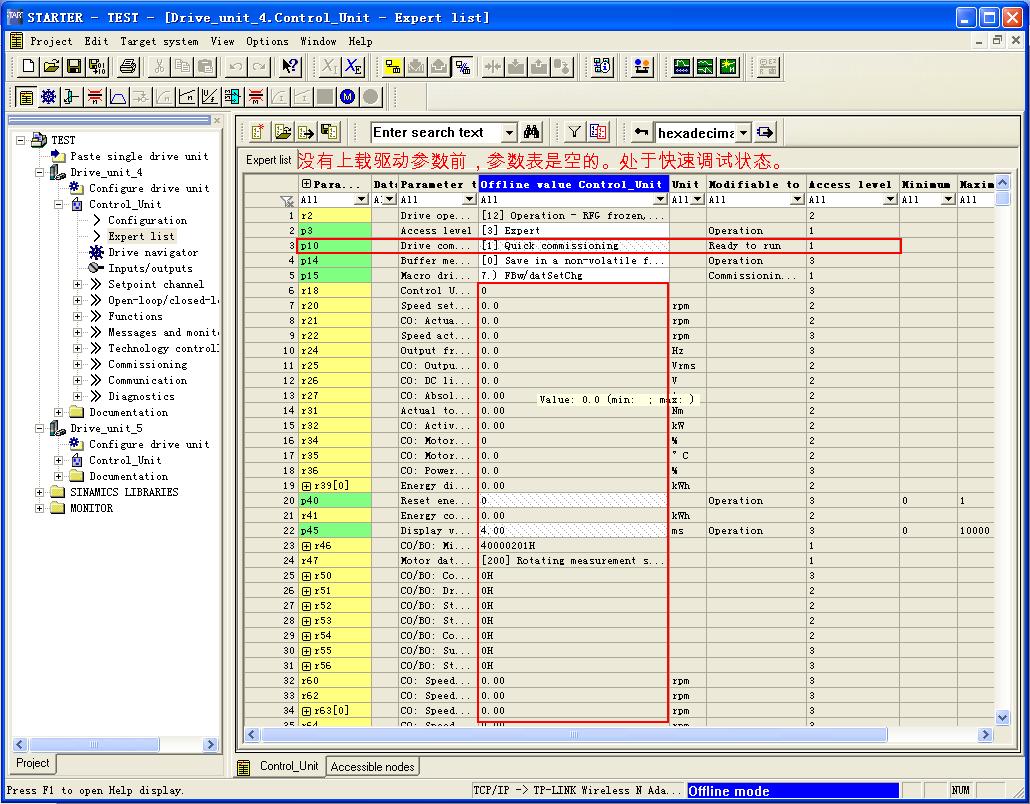Viewport: 1030px width, 804px height.
Task: Select Inputs/outputs in the project tree
Action: point(150,268)
